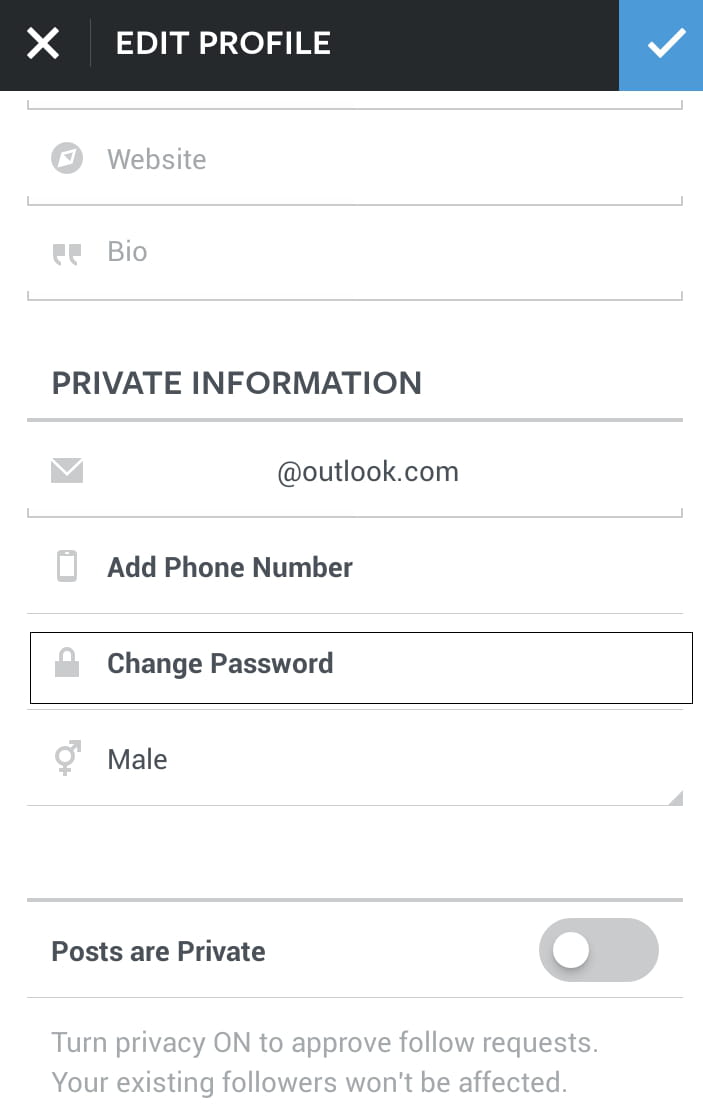Tap the padlock icon

coord(67,663)
